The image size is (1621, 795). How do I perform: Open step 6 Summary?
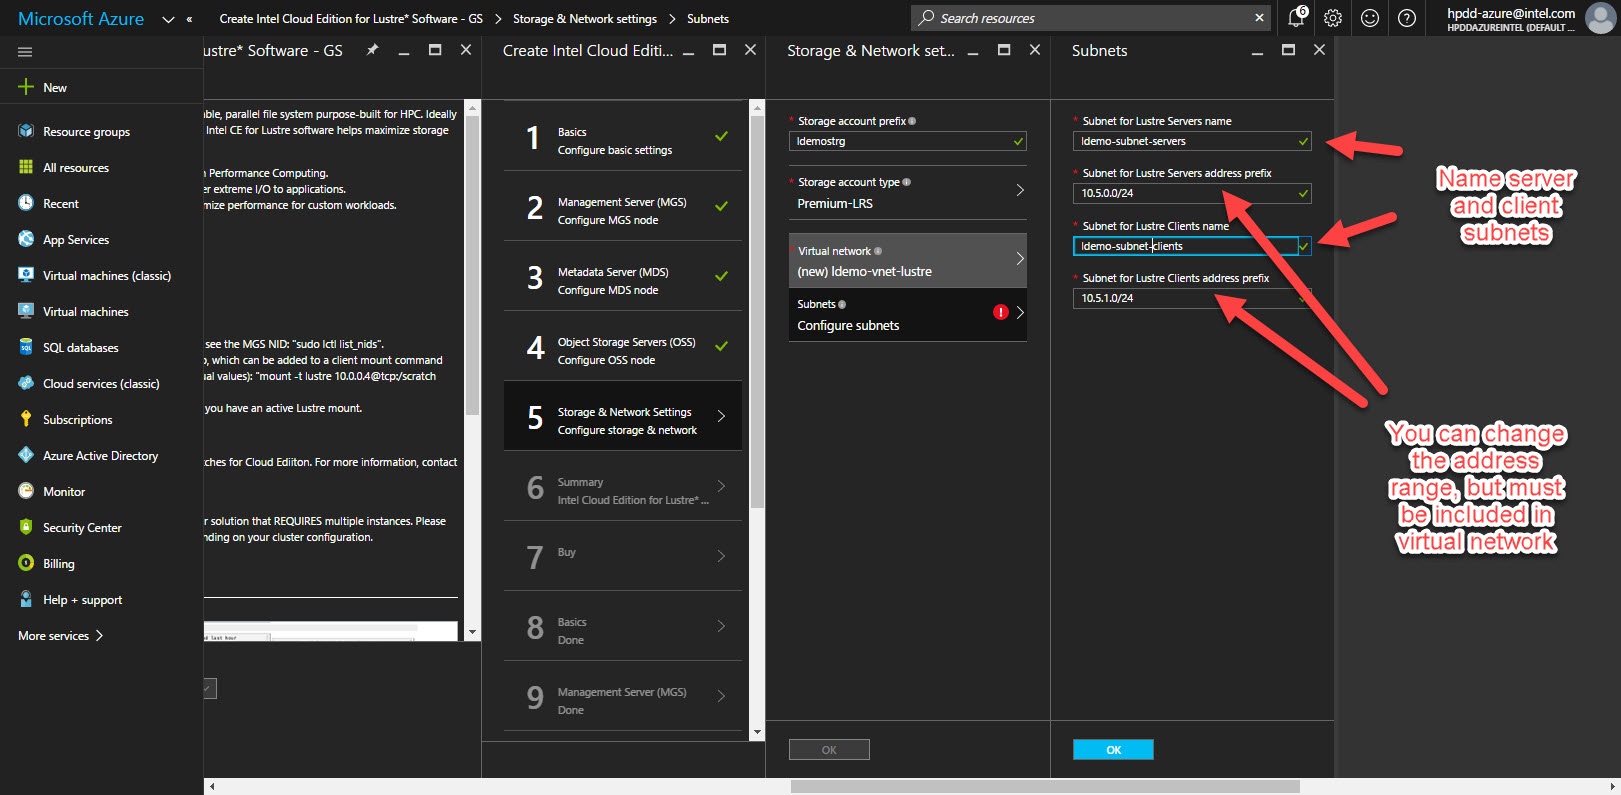tap(623, 486)
